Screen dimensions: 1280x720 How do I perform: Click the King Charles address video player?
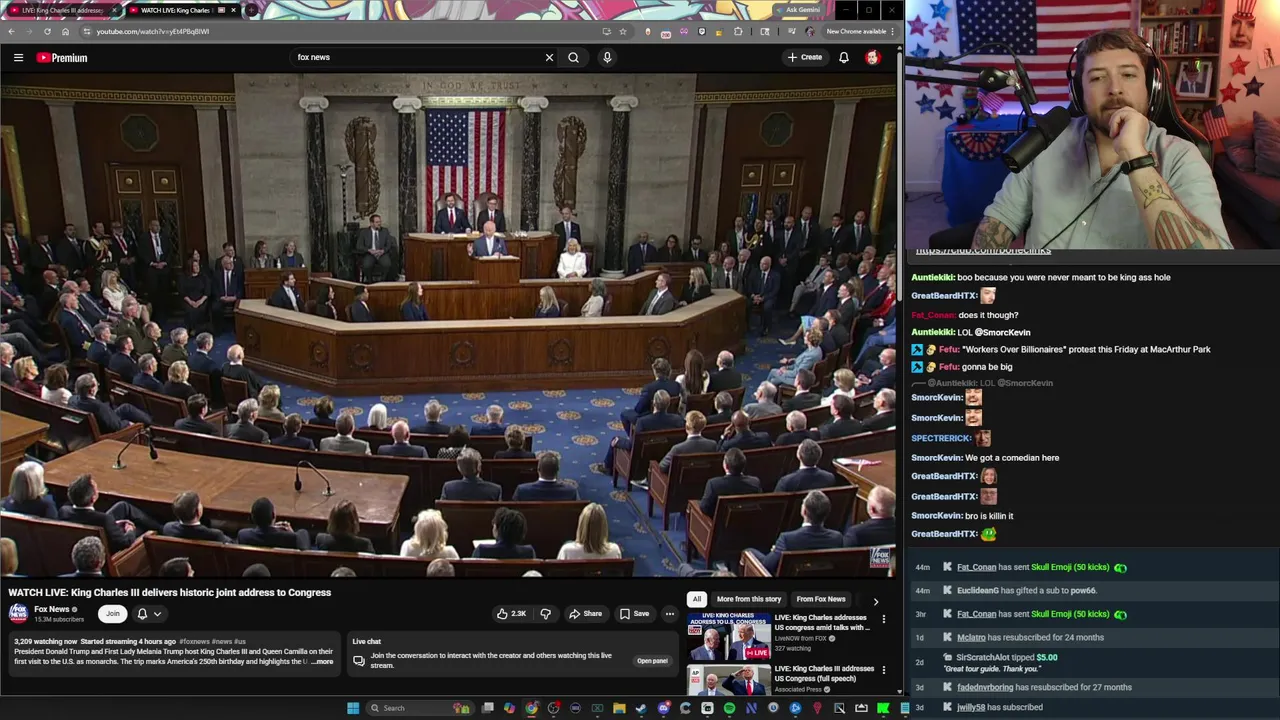[448, 326]
